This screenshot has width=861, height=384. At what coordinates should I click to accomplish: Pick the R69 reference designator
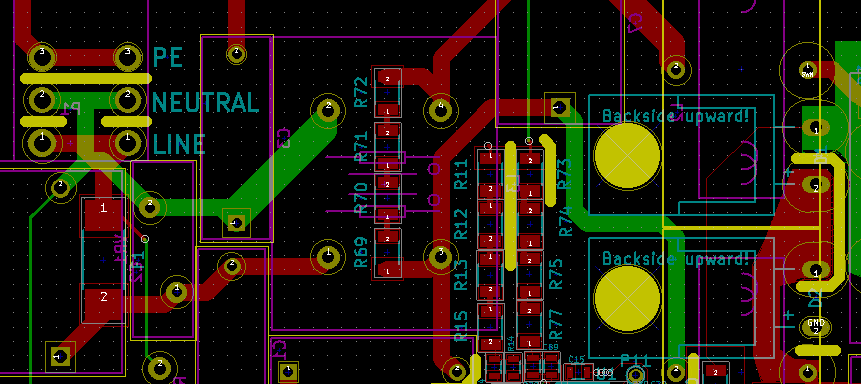coord(361,253)
